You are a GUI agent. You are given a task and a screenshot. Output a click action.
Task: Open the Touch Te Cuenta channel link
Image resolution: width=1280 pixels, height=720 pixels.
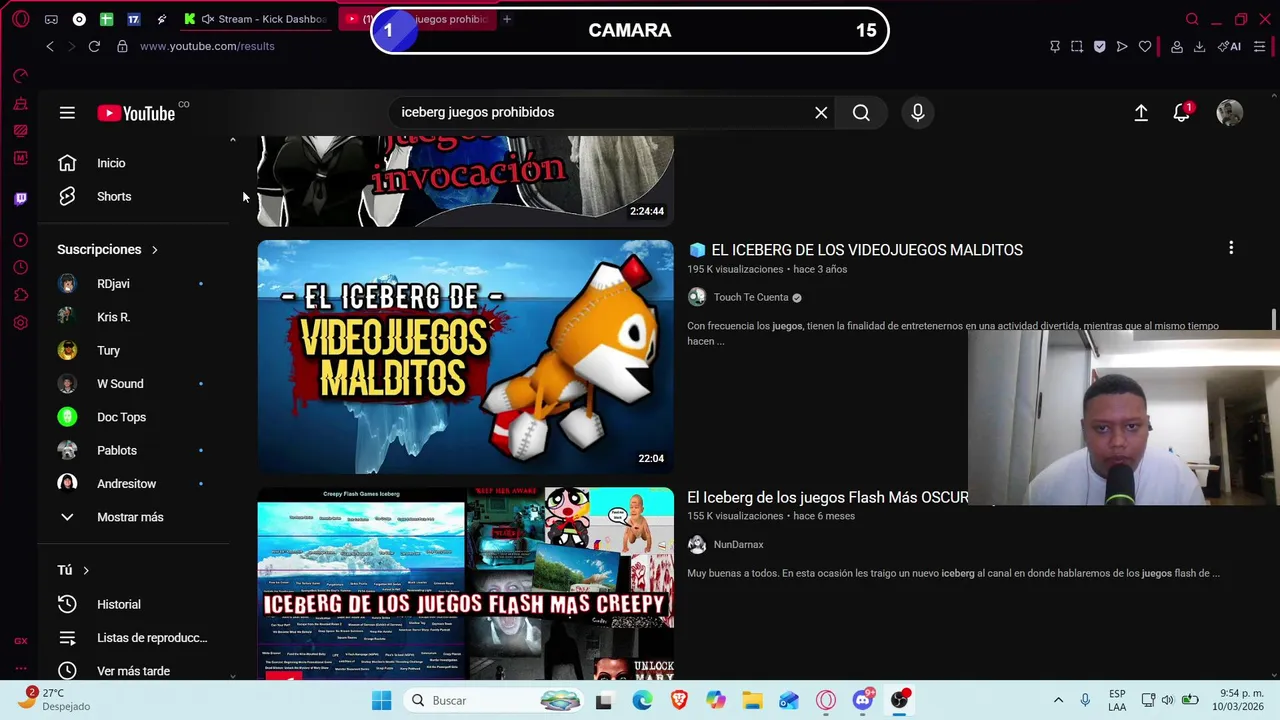click(x=751, y=297)
